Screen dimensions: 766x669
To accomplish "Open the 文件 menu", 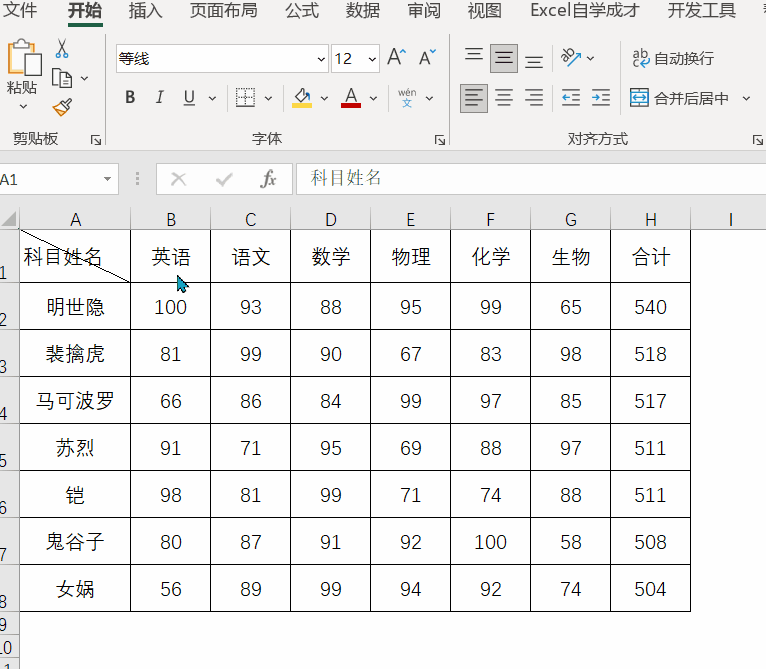I will [20, 10].
